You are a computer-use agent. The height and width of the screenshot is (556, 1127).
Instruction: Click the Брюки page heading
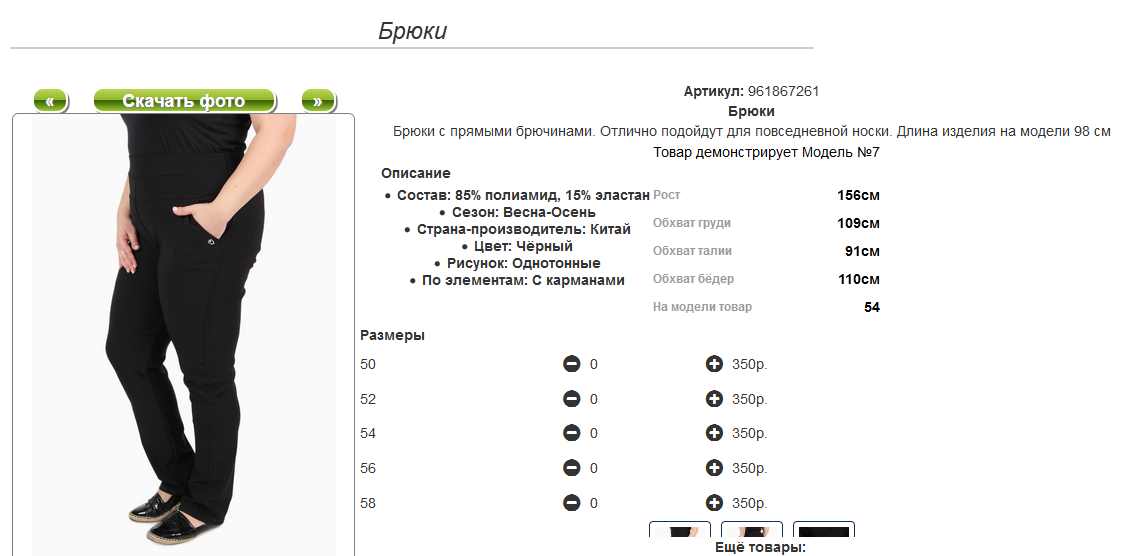point(413,31)
